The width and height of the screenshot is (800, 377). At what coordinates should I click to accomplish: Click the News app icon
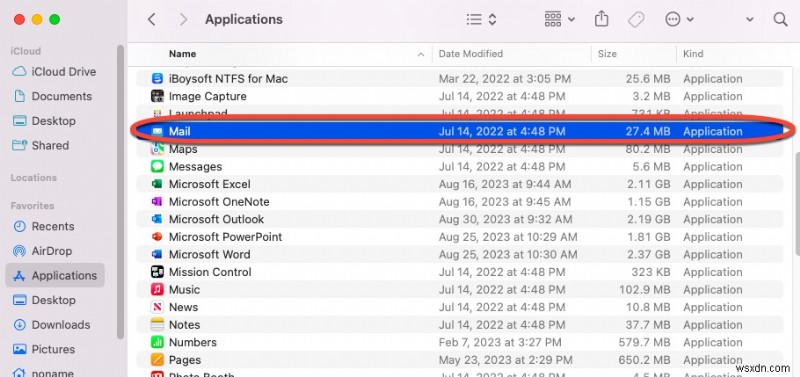[157, 307]
